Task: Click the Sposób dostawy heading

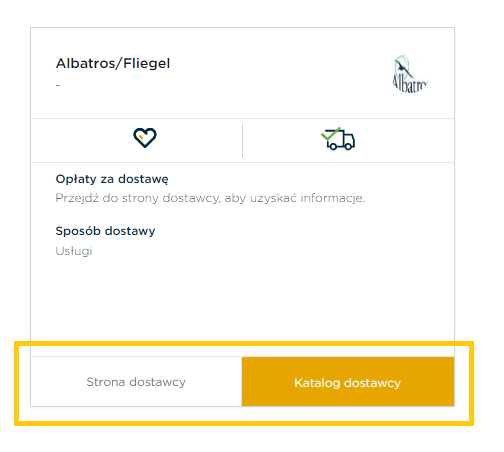Action: click(x=105, y=231)
